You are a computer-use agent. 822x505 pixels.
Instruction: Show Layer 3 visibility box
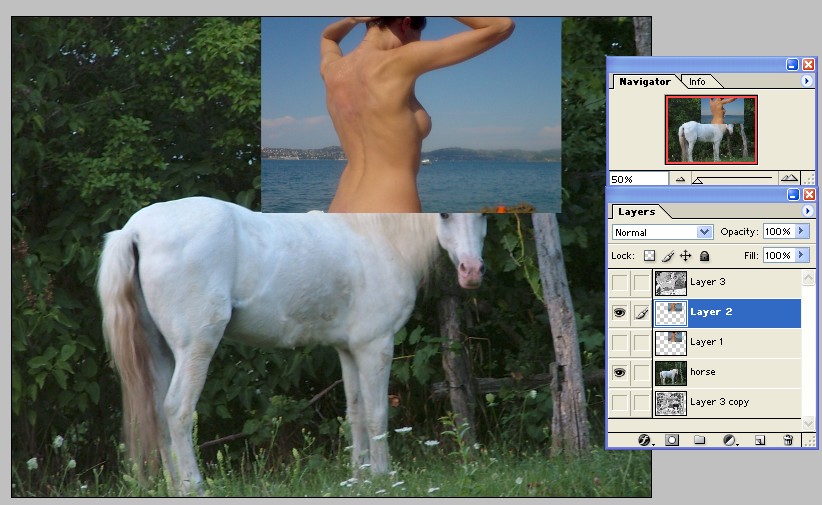(x=619, y=283)
